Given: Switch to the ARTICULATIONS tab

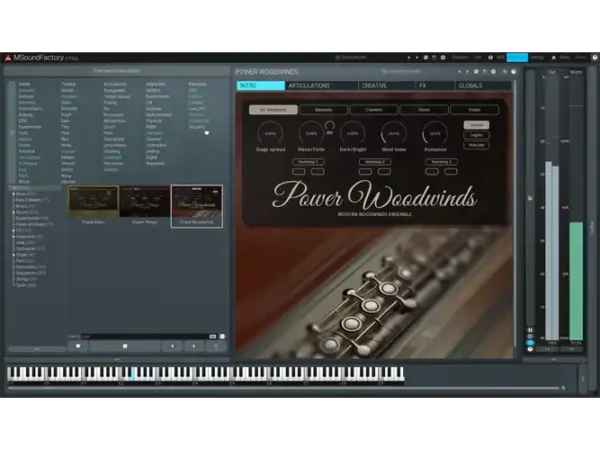Looking at the screenshot, I should [x=322, y=86].
